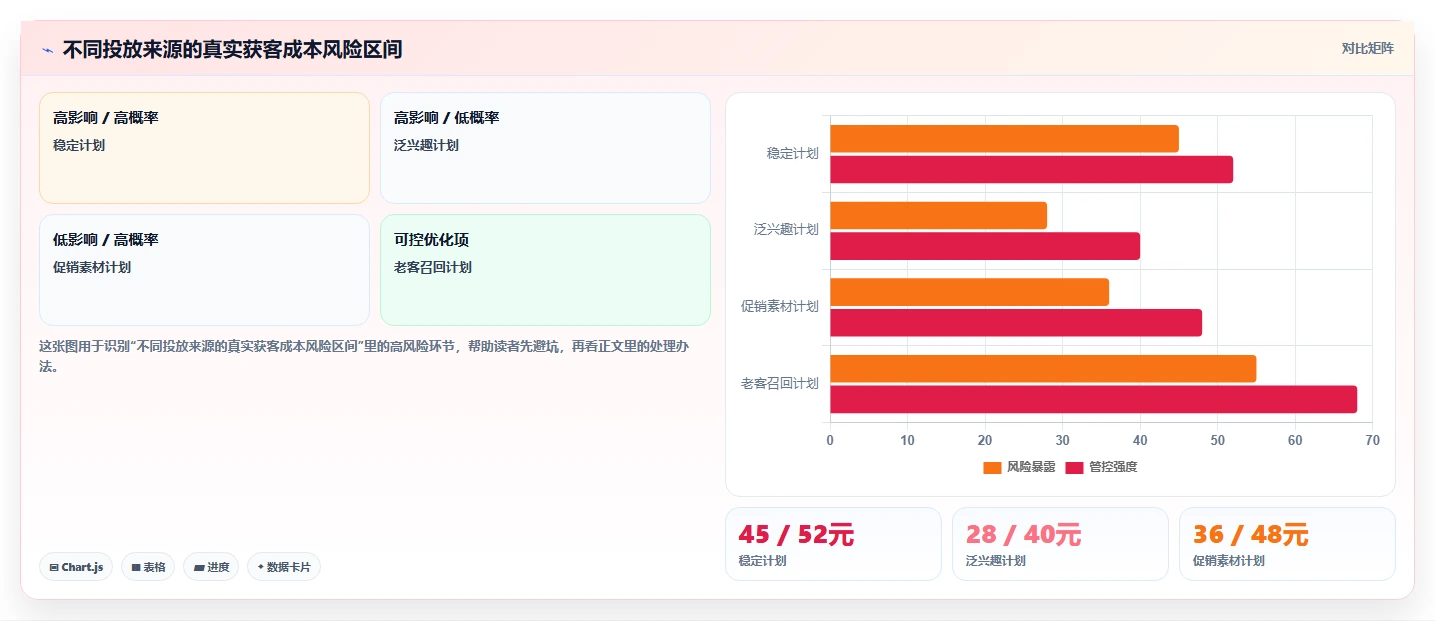The width and height of the screenshot is (1435, 621).
Task: Click the 对比矩阵 label in the header
Action: (1367, 48)
